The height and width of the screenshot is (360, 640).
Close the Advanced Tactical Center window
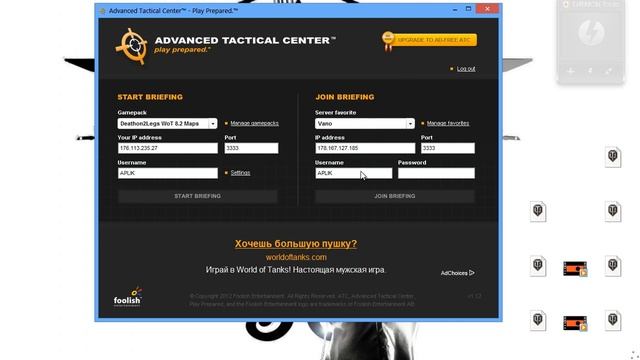pos(487,9)
